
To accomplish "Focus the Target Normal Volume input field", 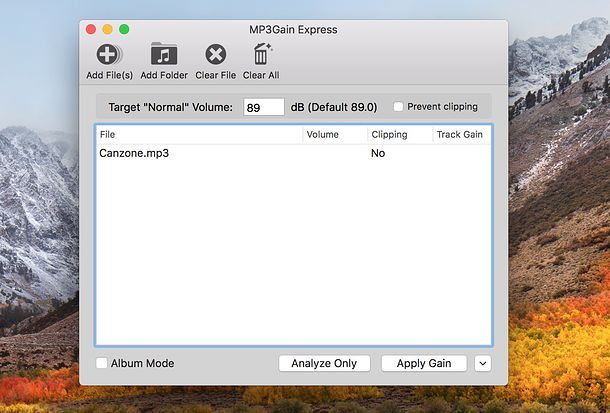I will pos(264,107).
